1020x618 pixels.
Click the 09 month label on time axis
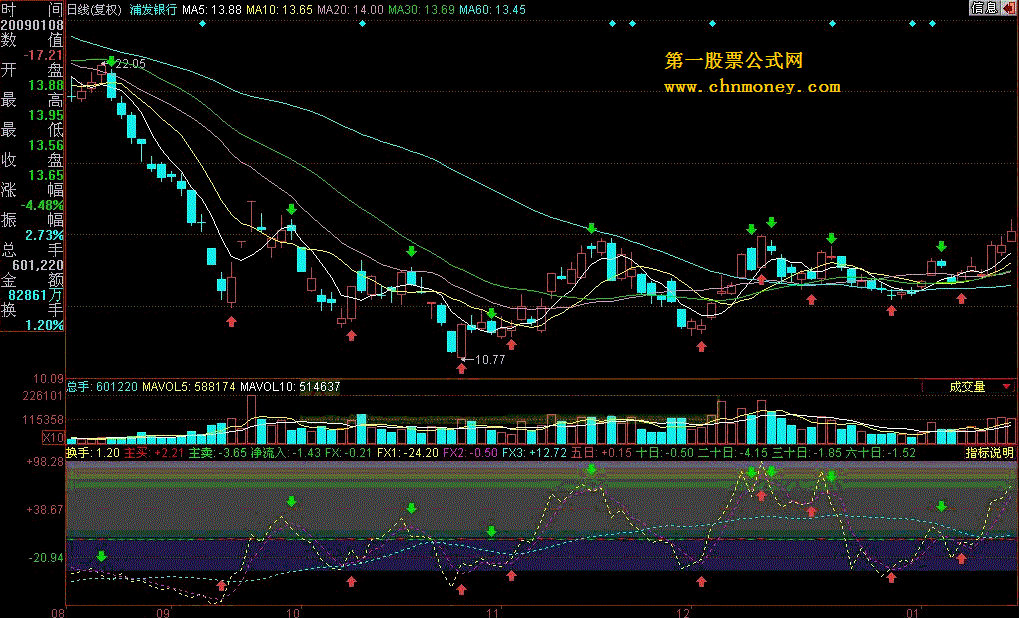163,613
